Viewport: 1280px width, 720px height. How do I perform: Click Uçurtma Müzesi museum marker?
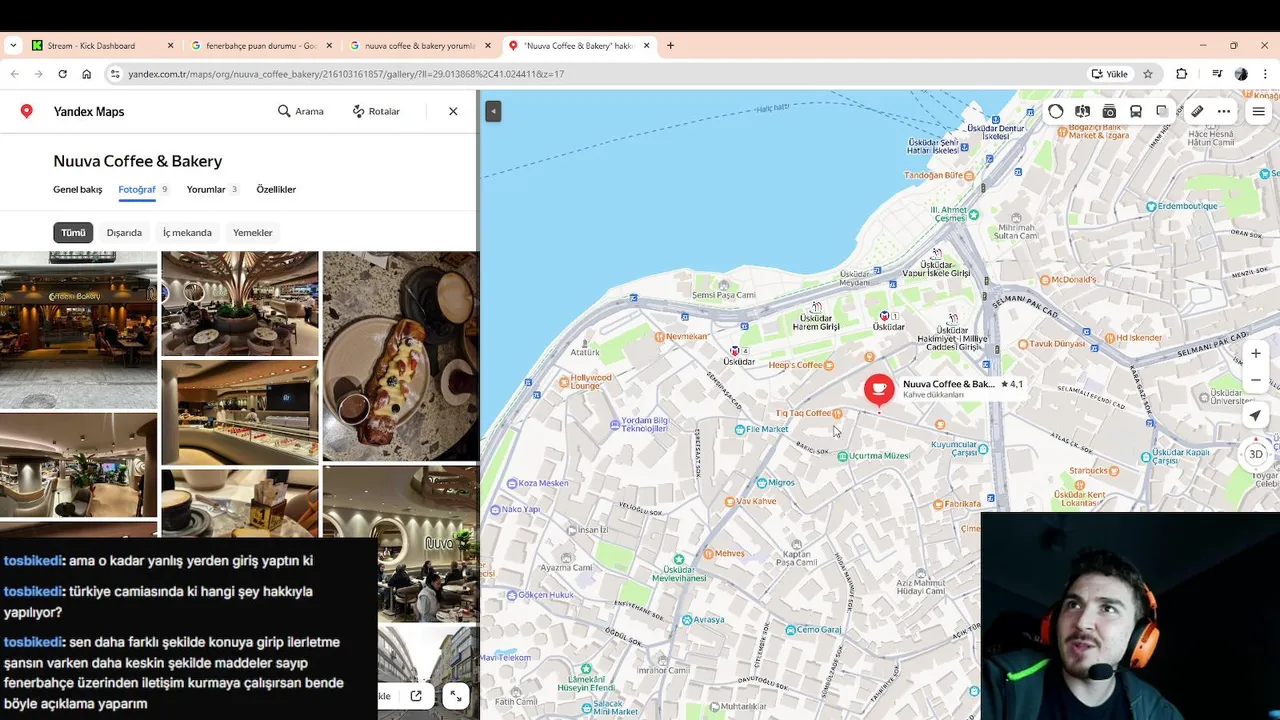pyautogui.click(x=873, y=455)
